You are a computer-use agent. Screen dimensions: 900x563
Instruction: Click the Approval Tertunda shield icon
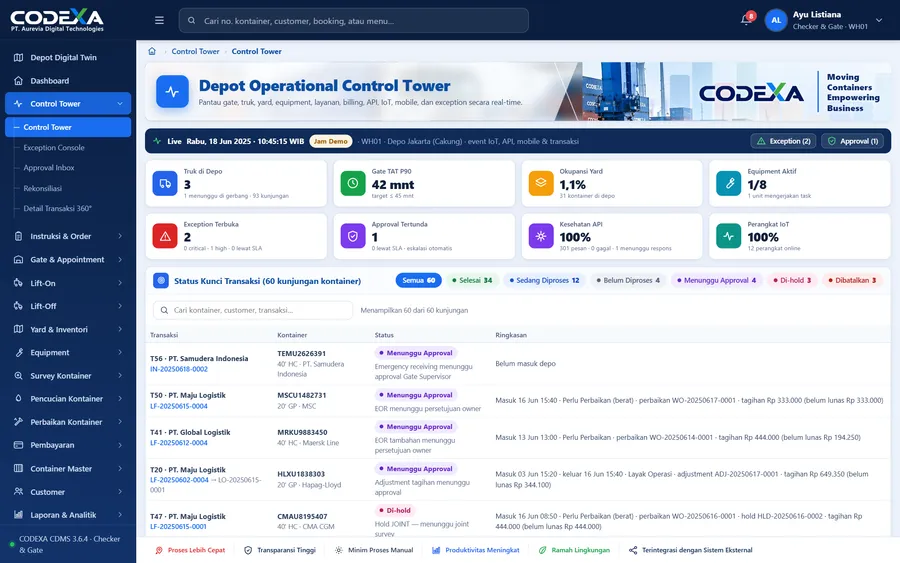[x=353, y=236]
